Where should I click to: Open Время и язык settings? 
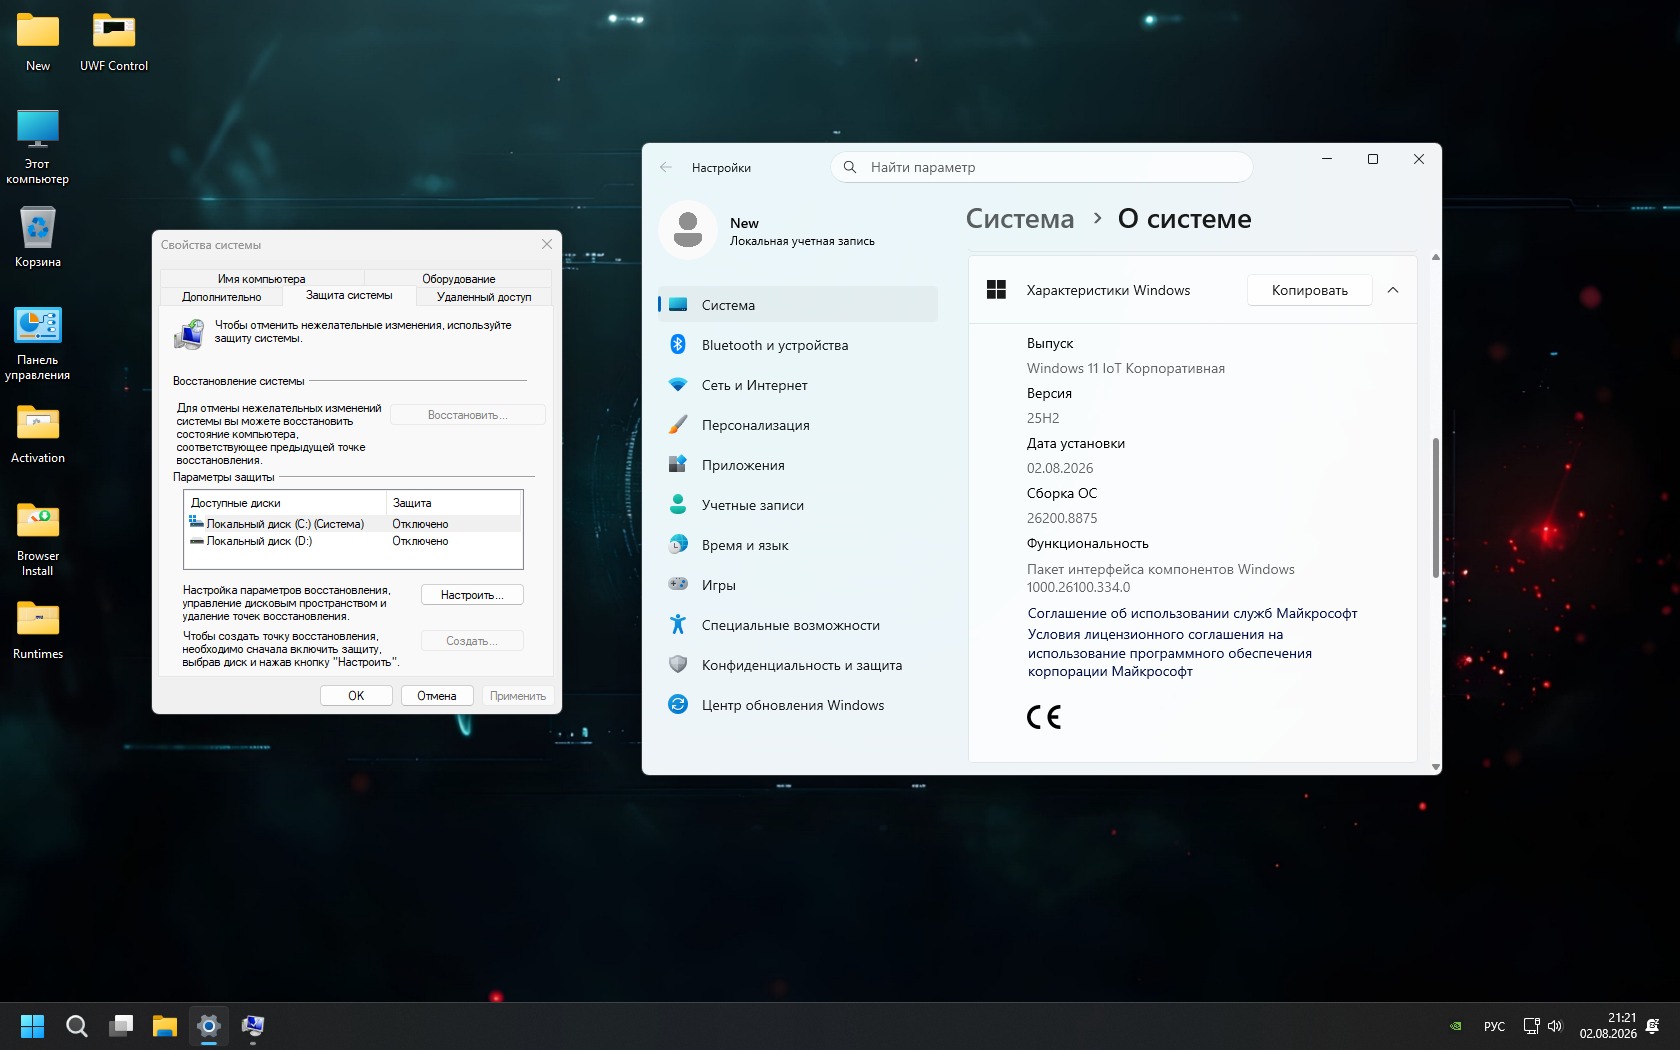(x=798, y=545)
